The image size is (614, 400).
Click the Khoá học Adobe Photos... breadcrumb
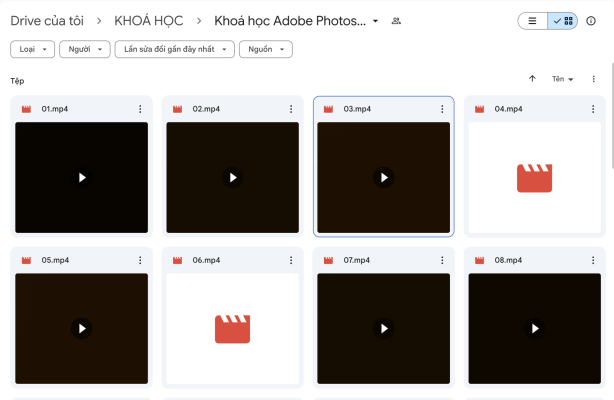coord(290,21)
